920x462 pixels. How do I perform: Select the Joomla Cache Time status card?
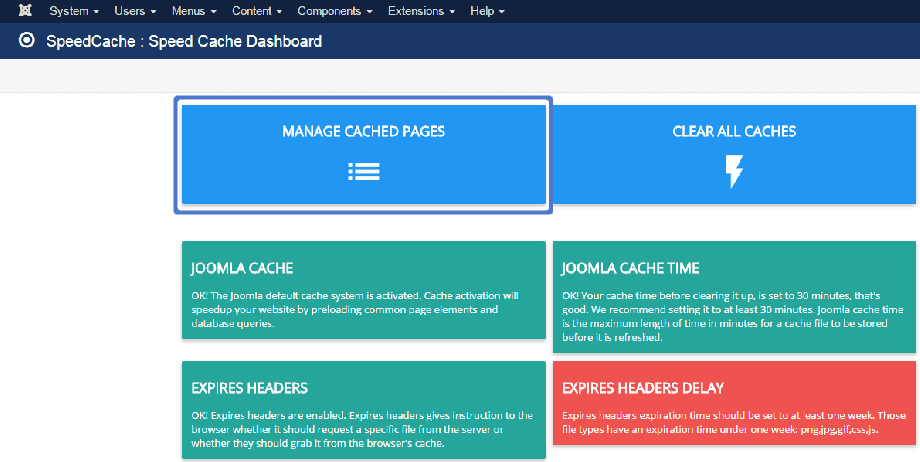coord(734,297)
